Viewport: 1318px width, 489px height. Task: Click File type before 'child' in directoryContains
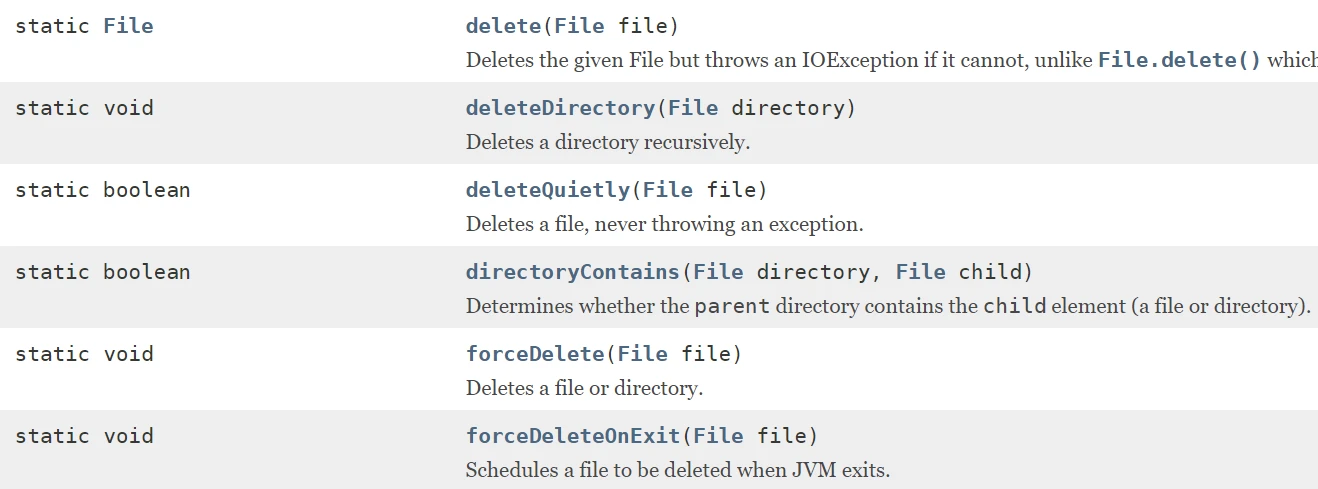click(921, 272)
